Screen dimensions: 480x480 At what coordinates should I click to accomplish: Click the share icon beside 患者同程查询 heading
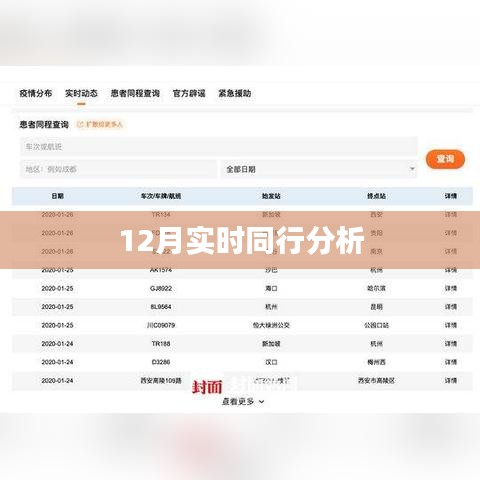click(x=80, y=124)
